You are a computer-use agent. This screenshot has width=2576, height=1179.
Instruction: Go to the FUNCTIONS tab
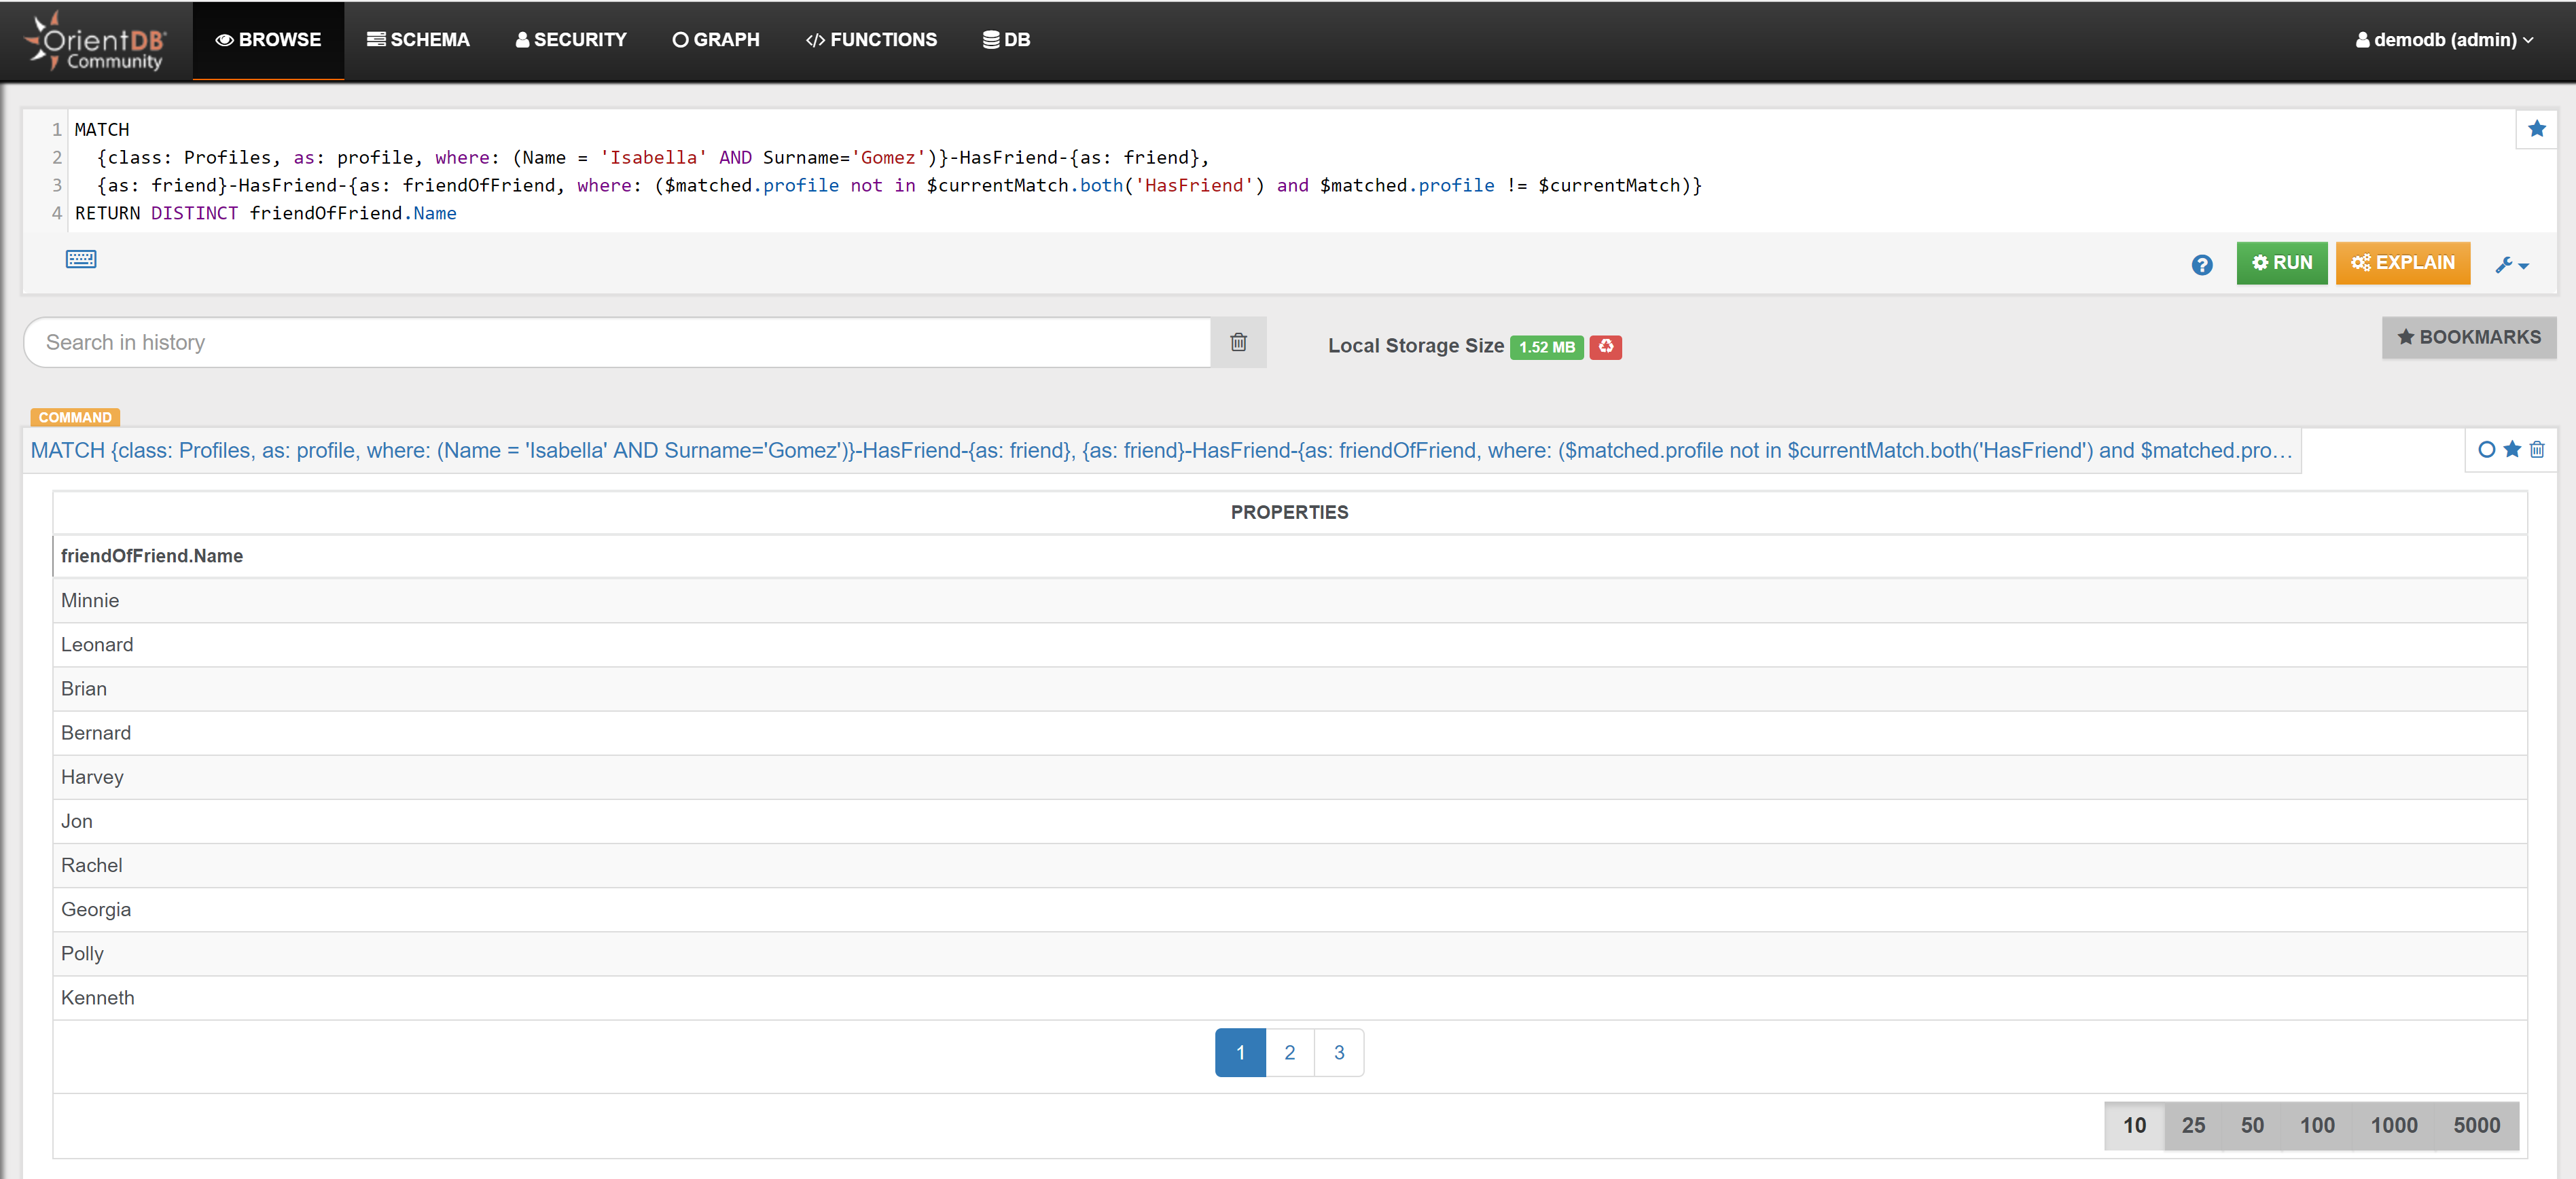871,40
